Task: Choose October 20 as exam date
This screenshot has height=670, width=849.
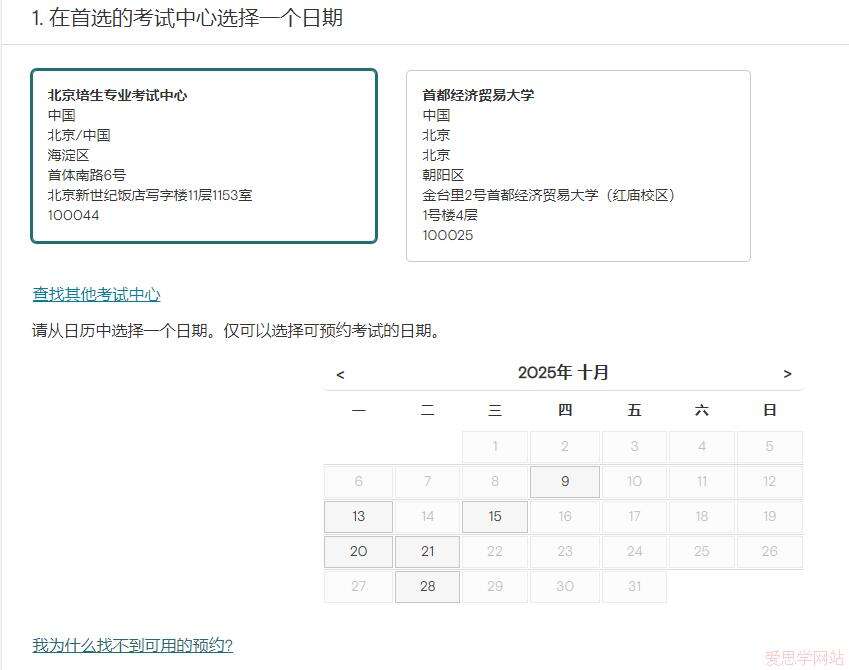Action: (x=358, y=552)
